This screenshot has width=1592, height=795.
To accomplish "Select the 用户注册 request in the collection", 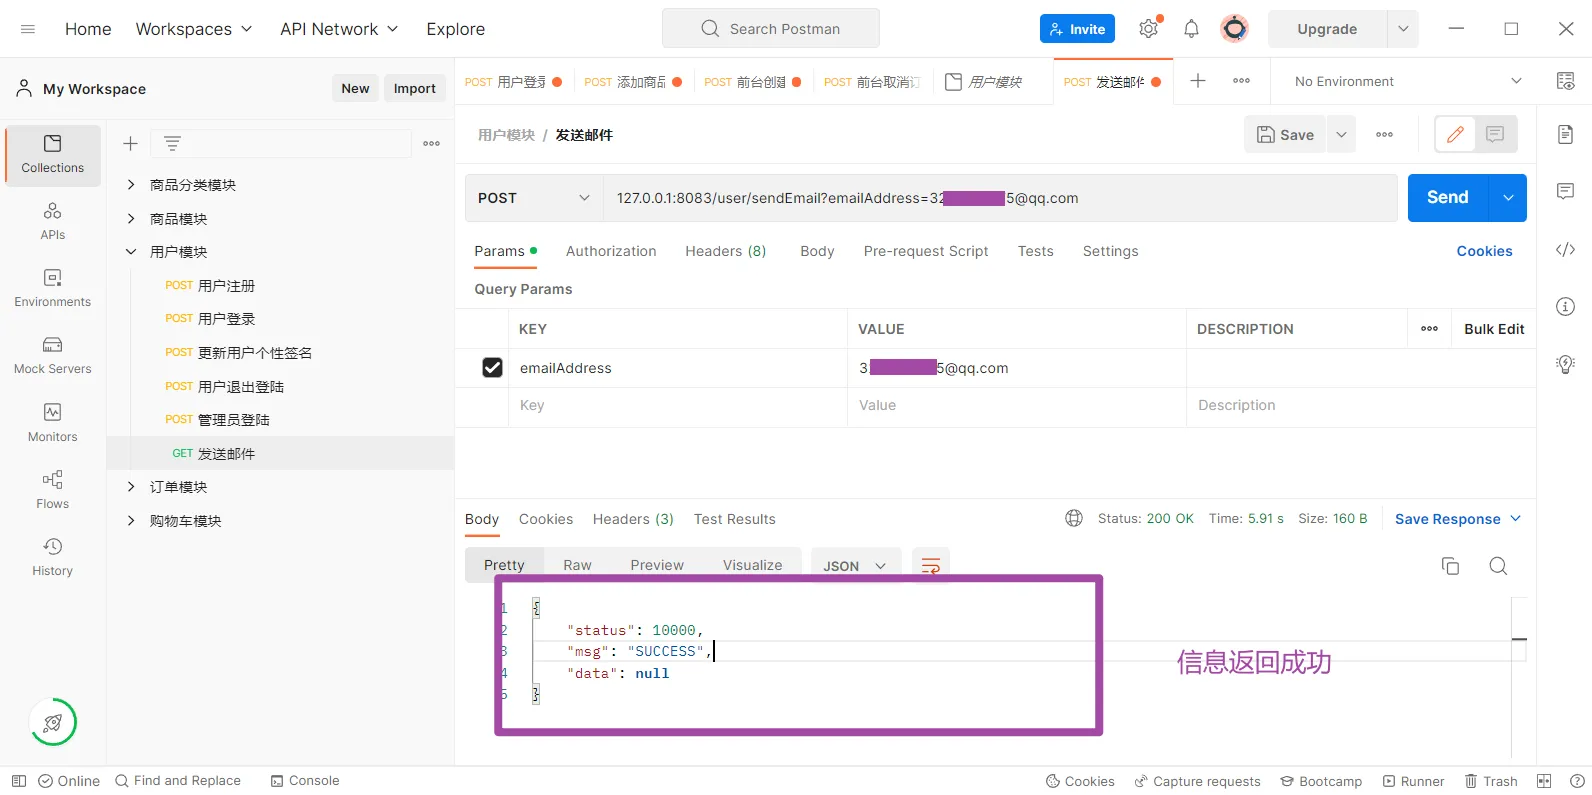I will click(x=226, y=286).
